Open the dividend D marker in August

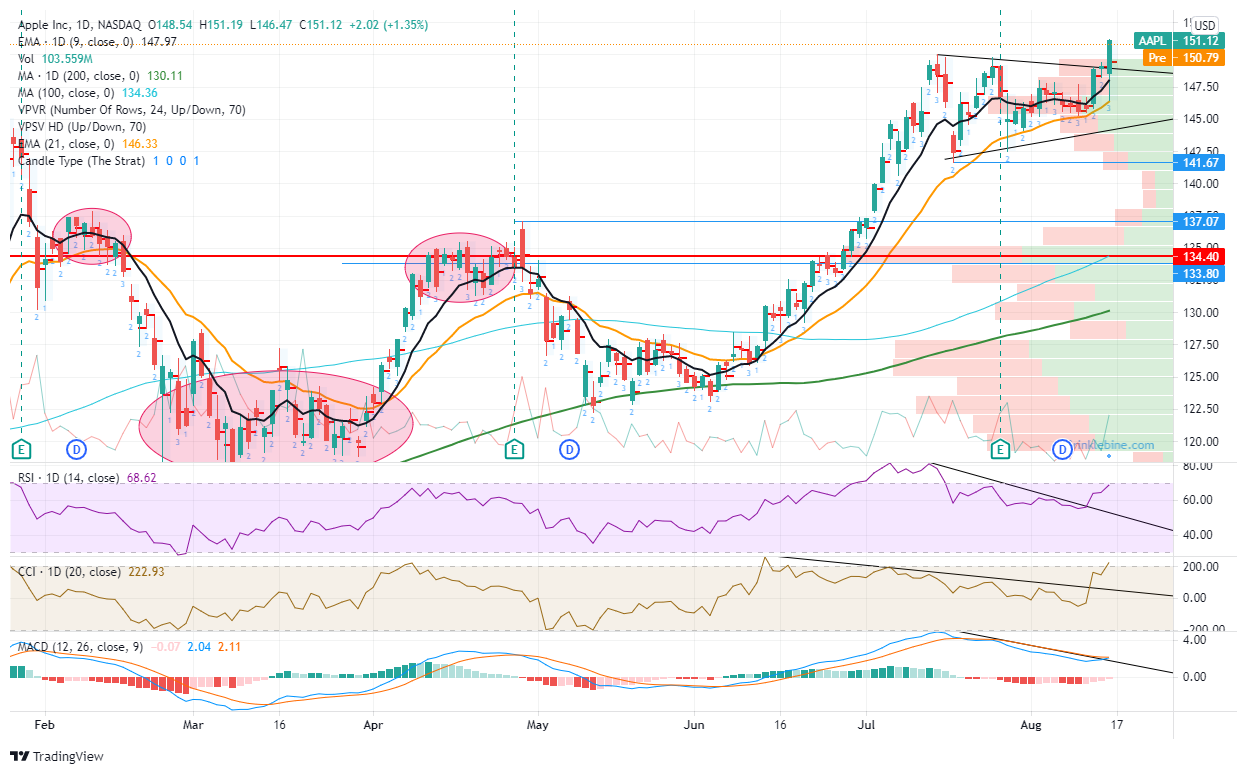click(1064, 450)
